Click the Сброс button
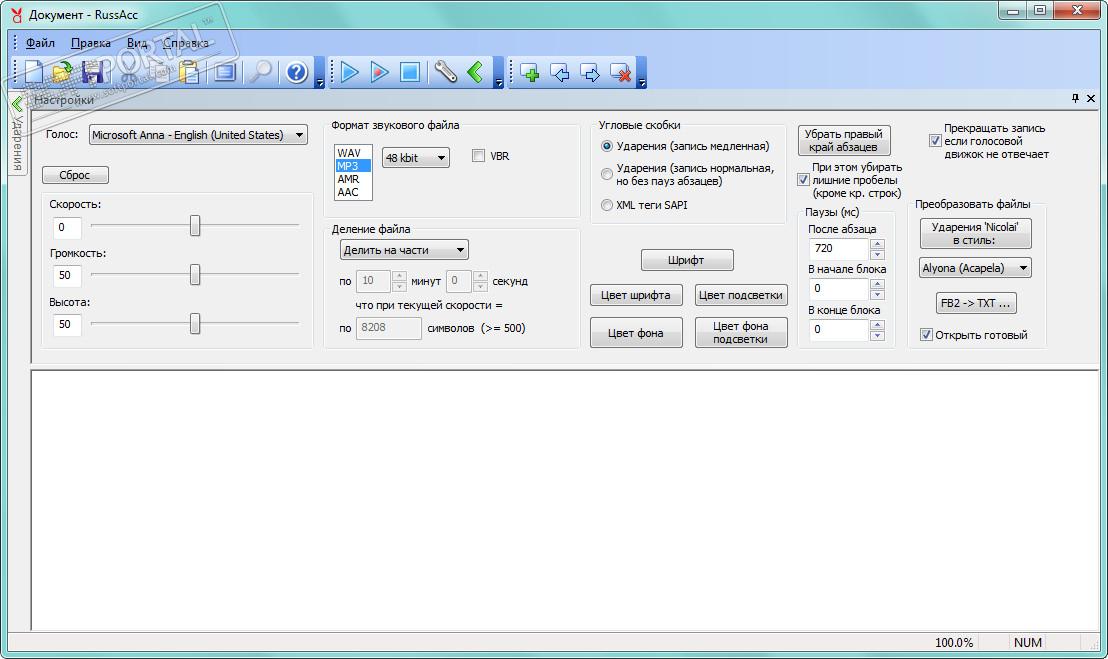This screenshot has height=659, width=1108. [x=75, y=174]
